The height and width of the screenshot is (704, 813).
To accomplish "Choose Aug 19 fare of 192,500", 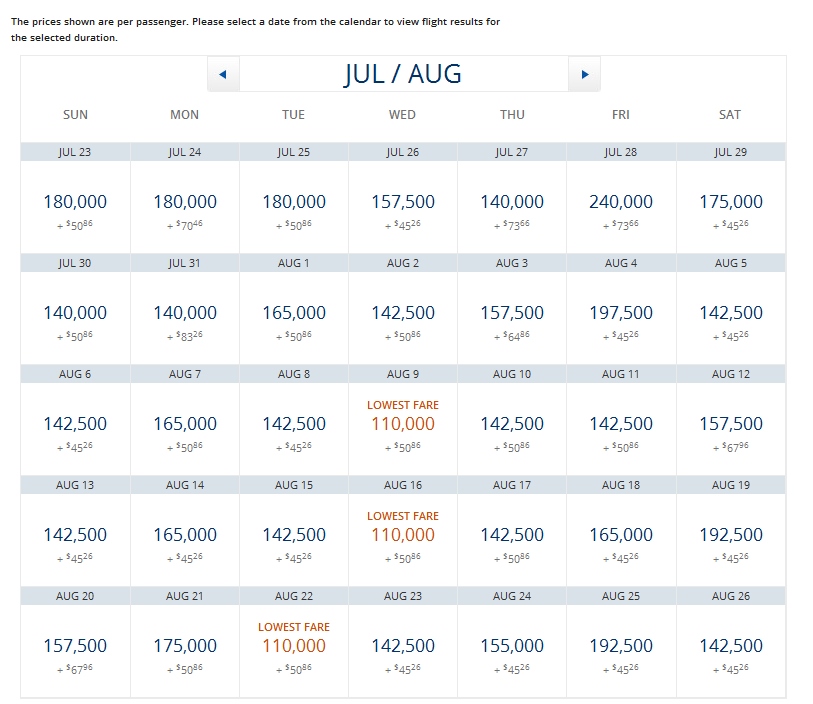I will click(730, 535).
